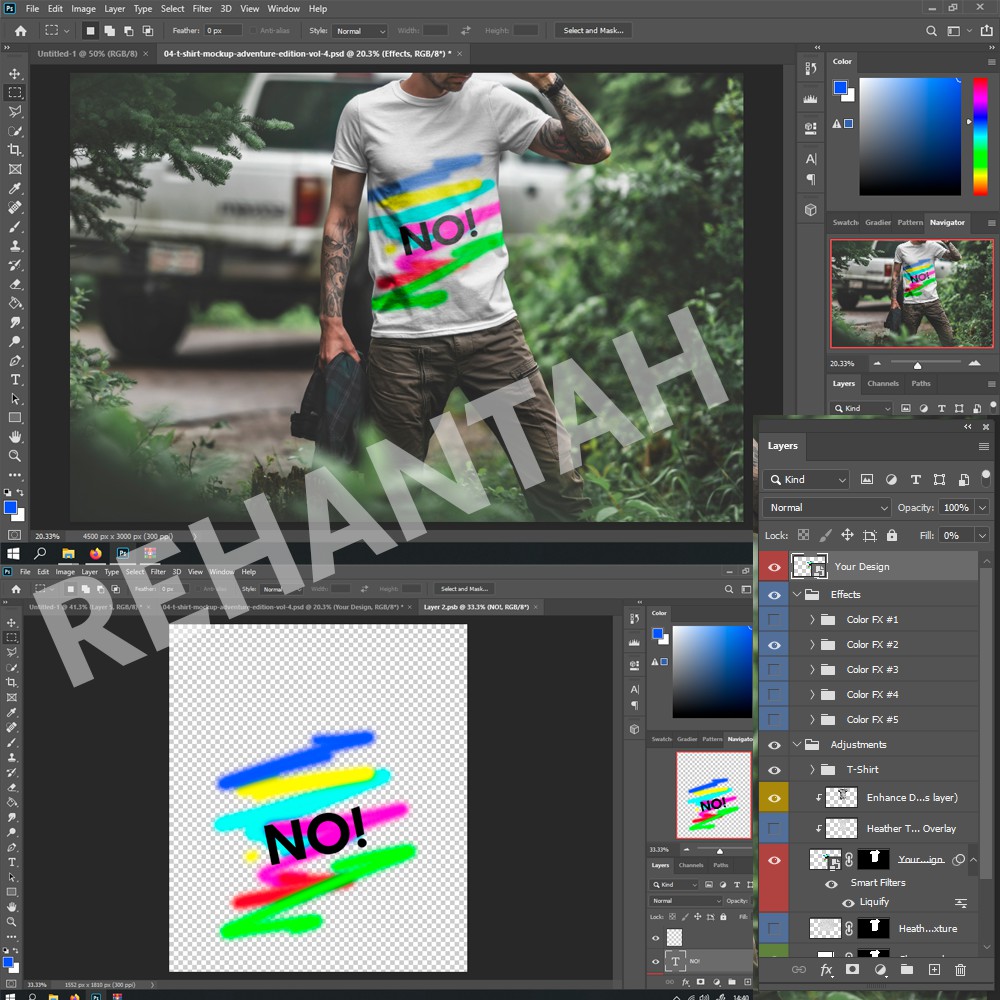This screenshot has width=1000, height=1000.
Task: Switch to the Channels tab
Action: tap(884, 383)
